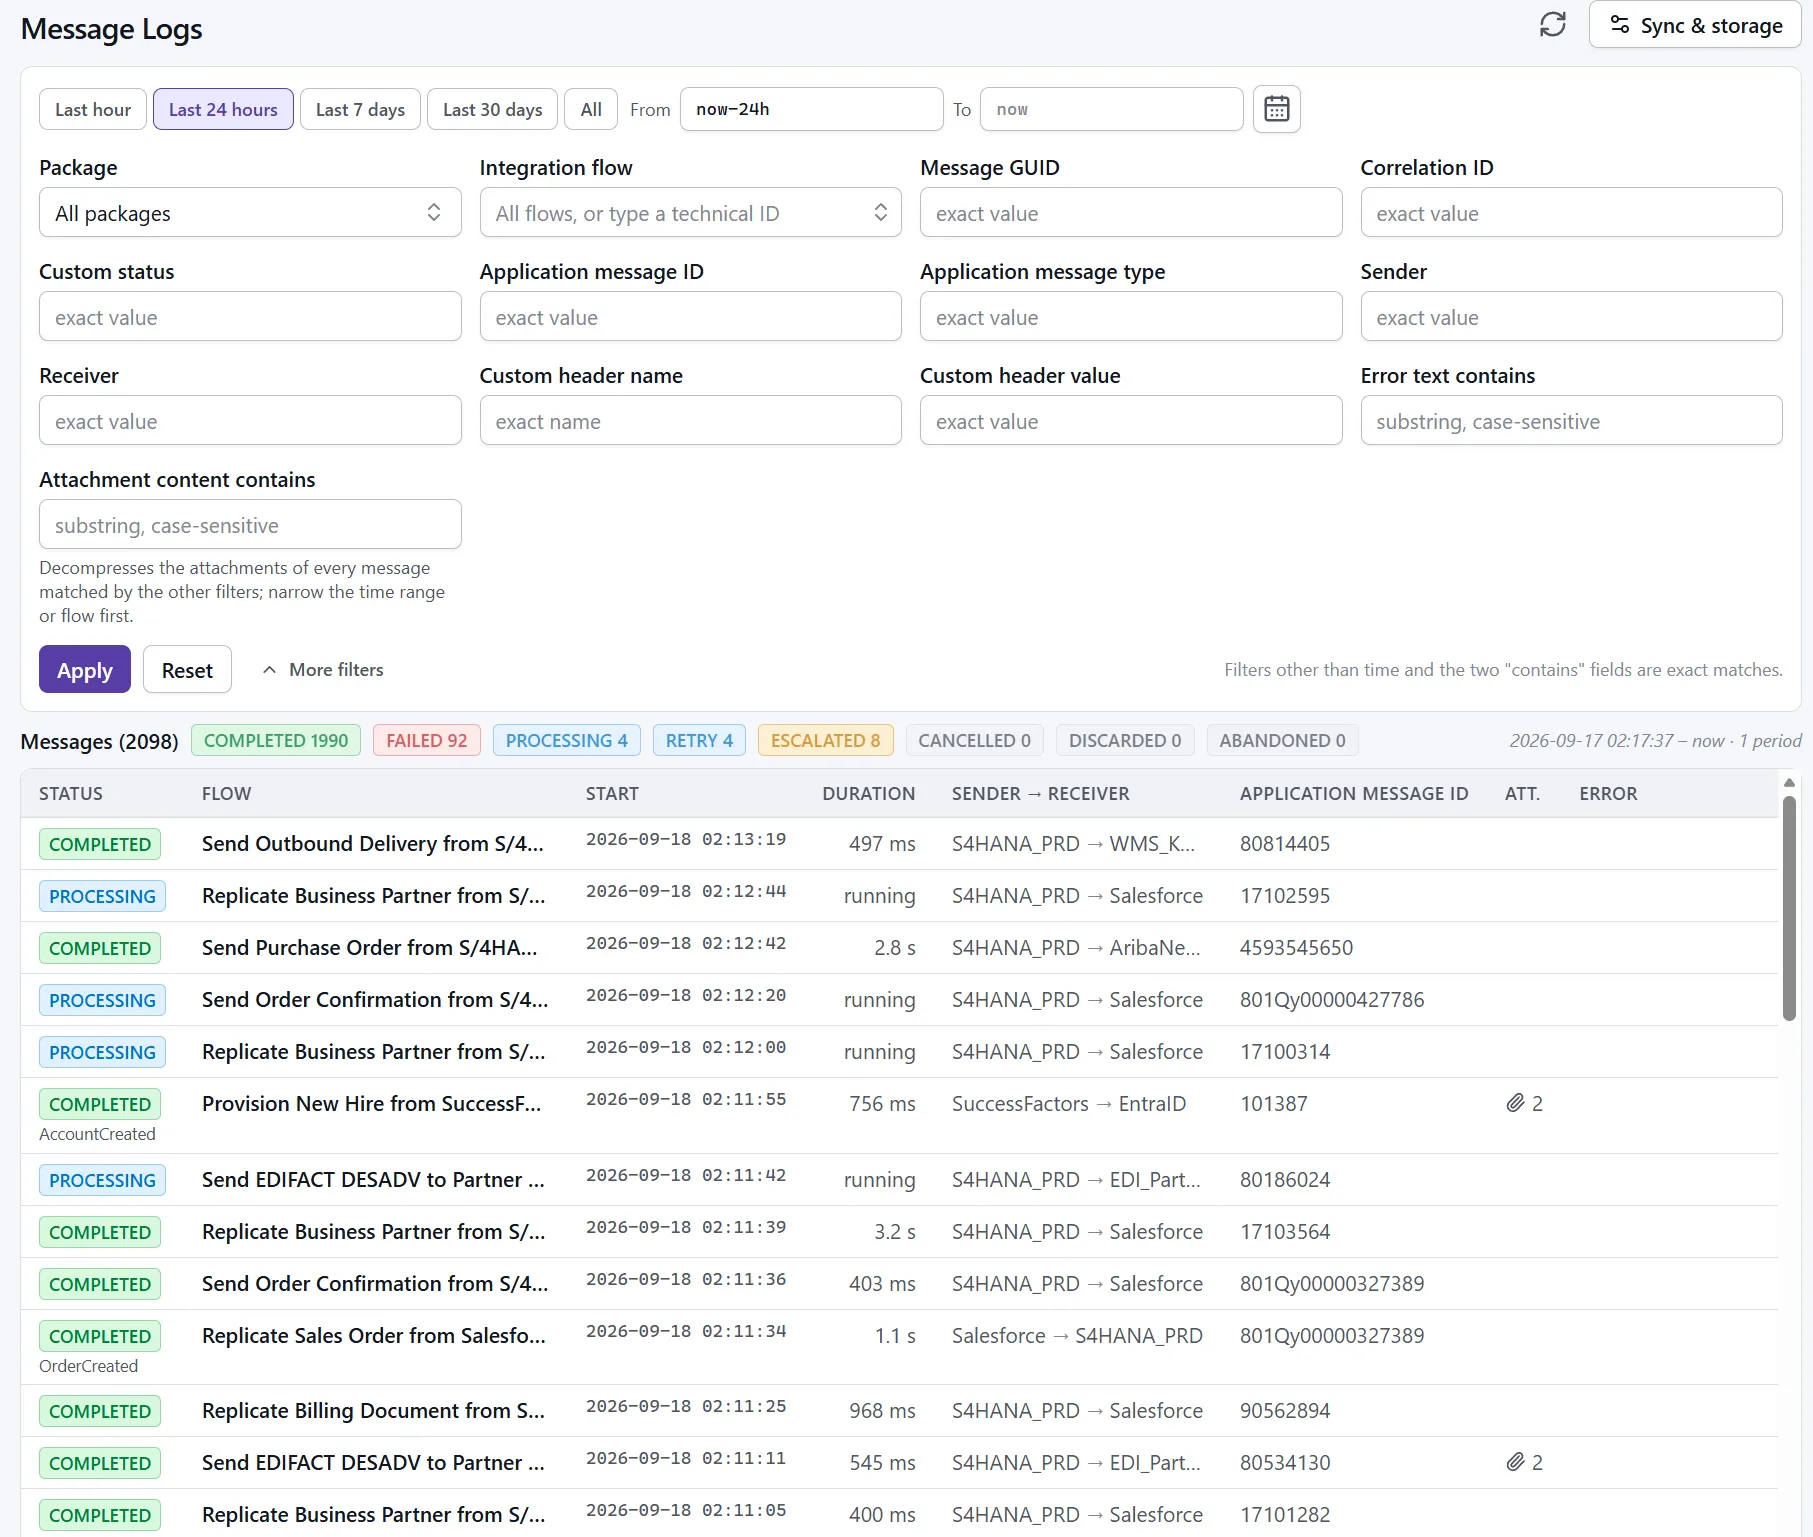Open the Replicate Billing Document row
Viewport: 1813px width, 1537px height.
[x=899, y=1411]
